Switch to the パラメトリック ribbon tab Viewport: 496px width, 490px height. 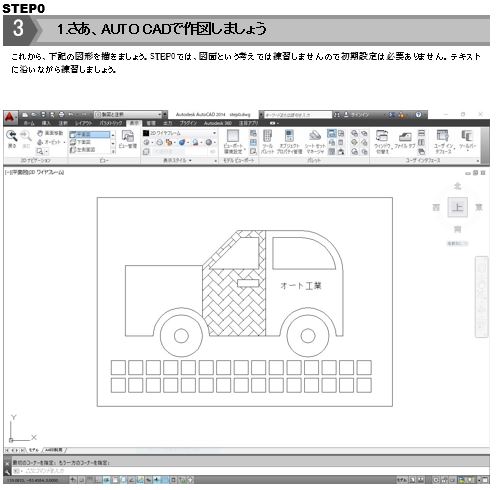(111, 123)
